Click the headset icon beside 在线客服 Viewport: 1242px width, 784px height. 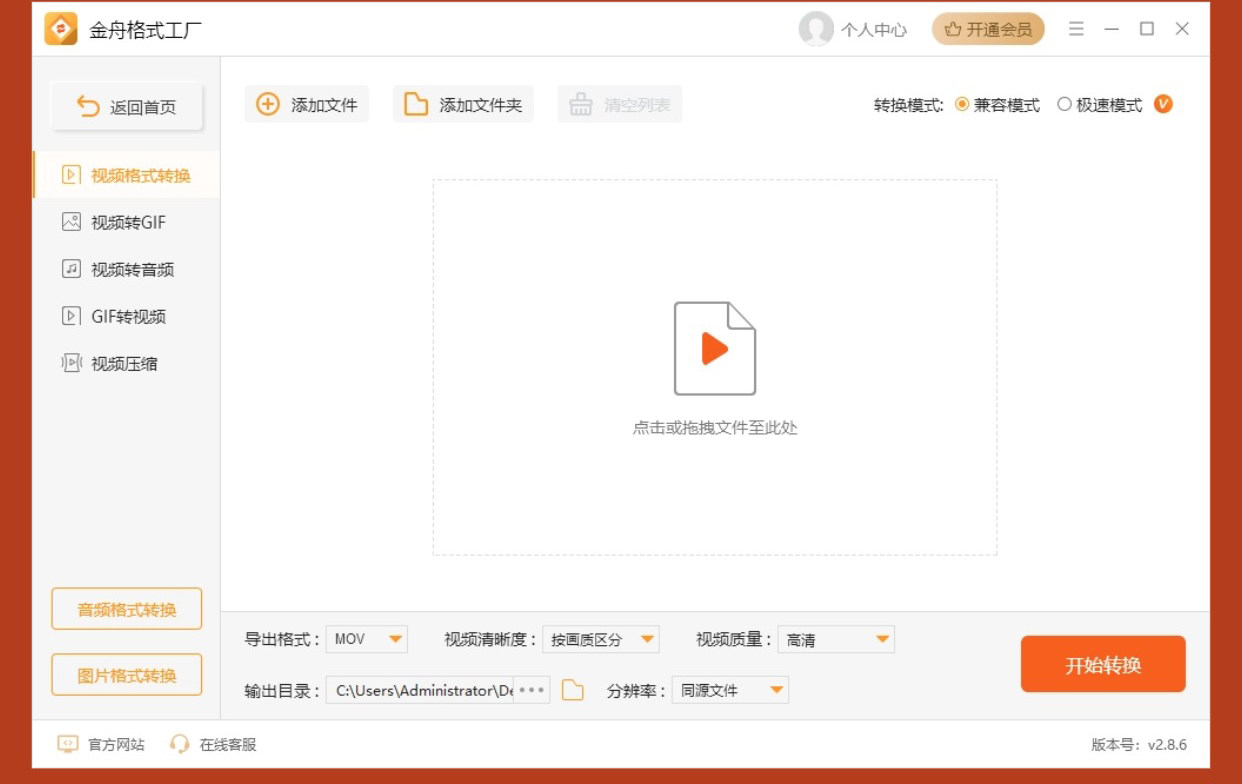[x=180, y=744]
